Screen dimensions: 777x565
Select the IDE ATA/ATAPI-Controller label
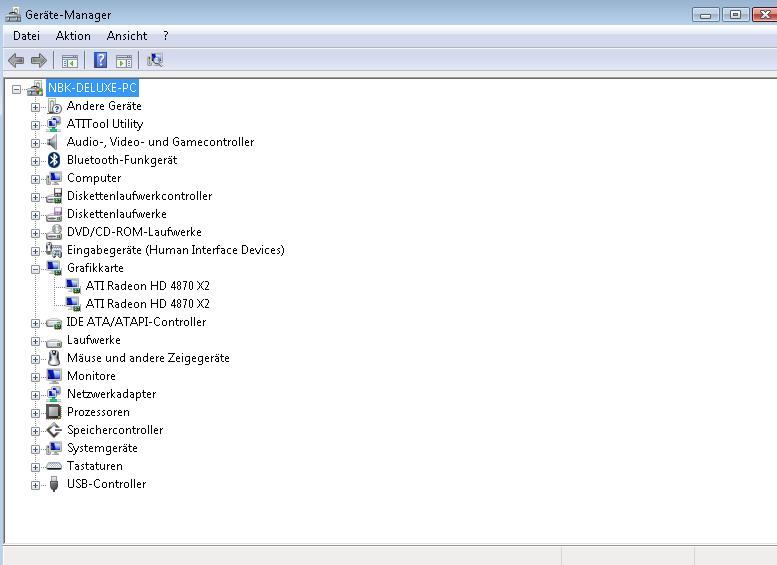click(136, 322)
